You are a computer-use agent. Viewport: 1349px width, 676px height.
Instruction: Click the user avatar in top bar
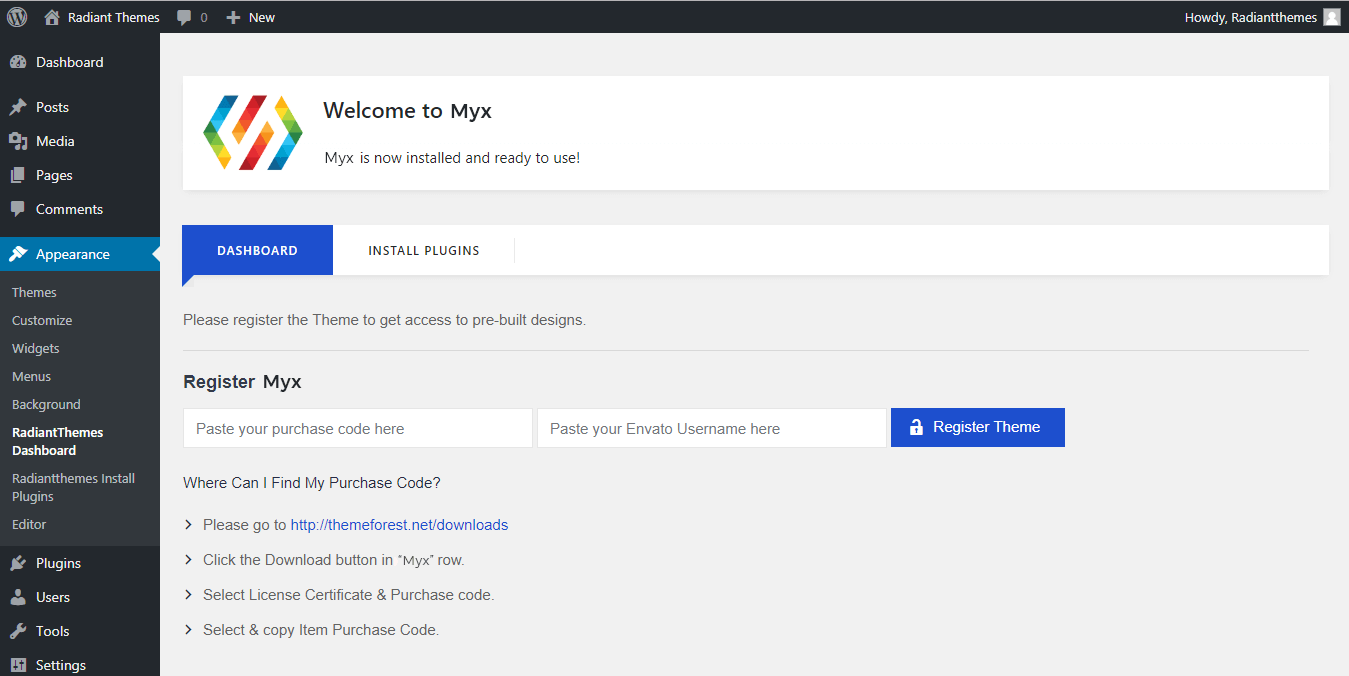pos(1331,17)
